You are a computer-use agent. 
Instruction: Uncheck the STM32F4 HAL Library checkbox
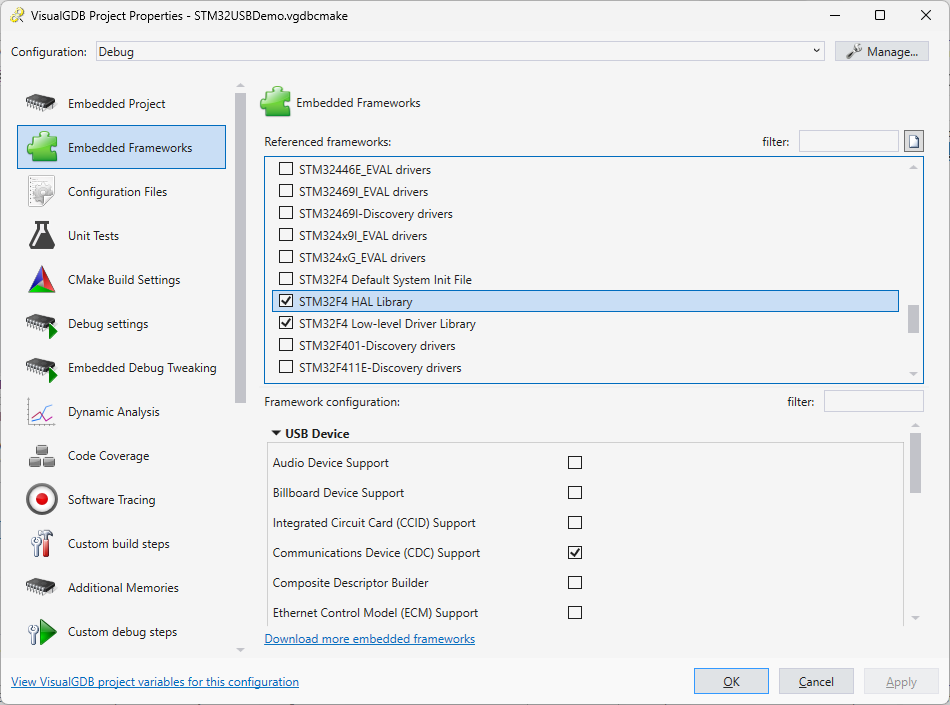click(x=286, y=301)
